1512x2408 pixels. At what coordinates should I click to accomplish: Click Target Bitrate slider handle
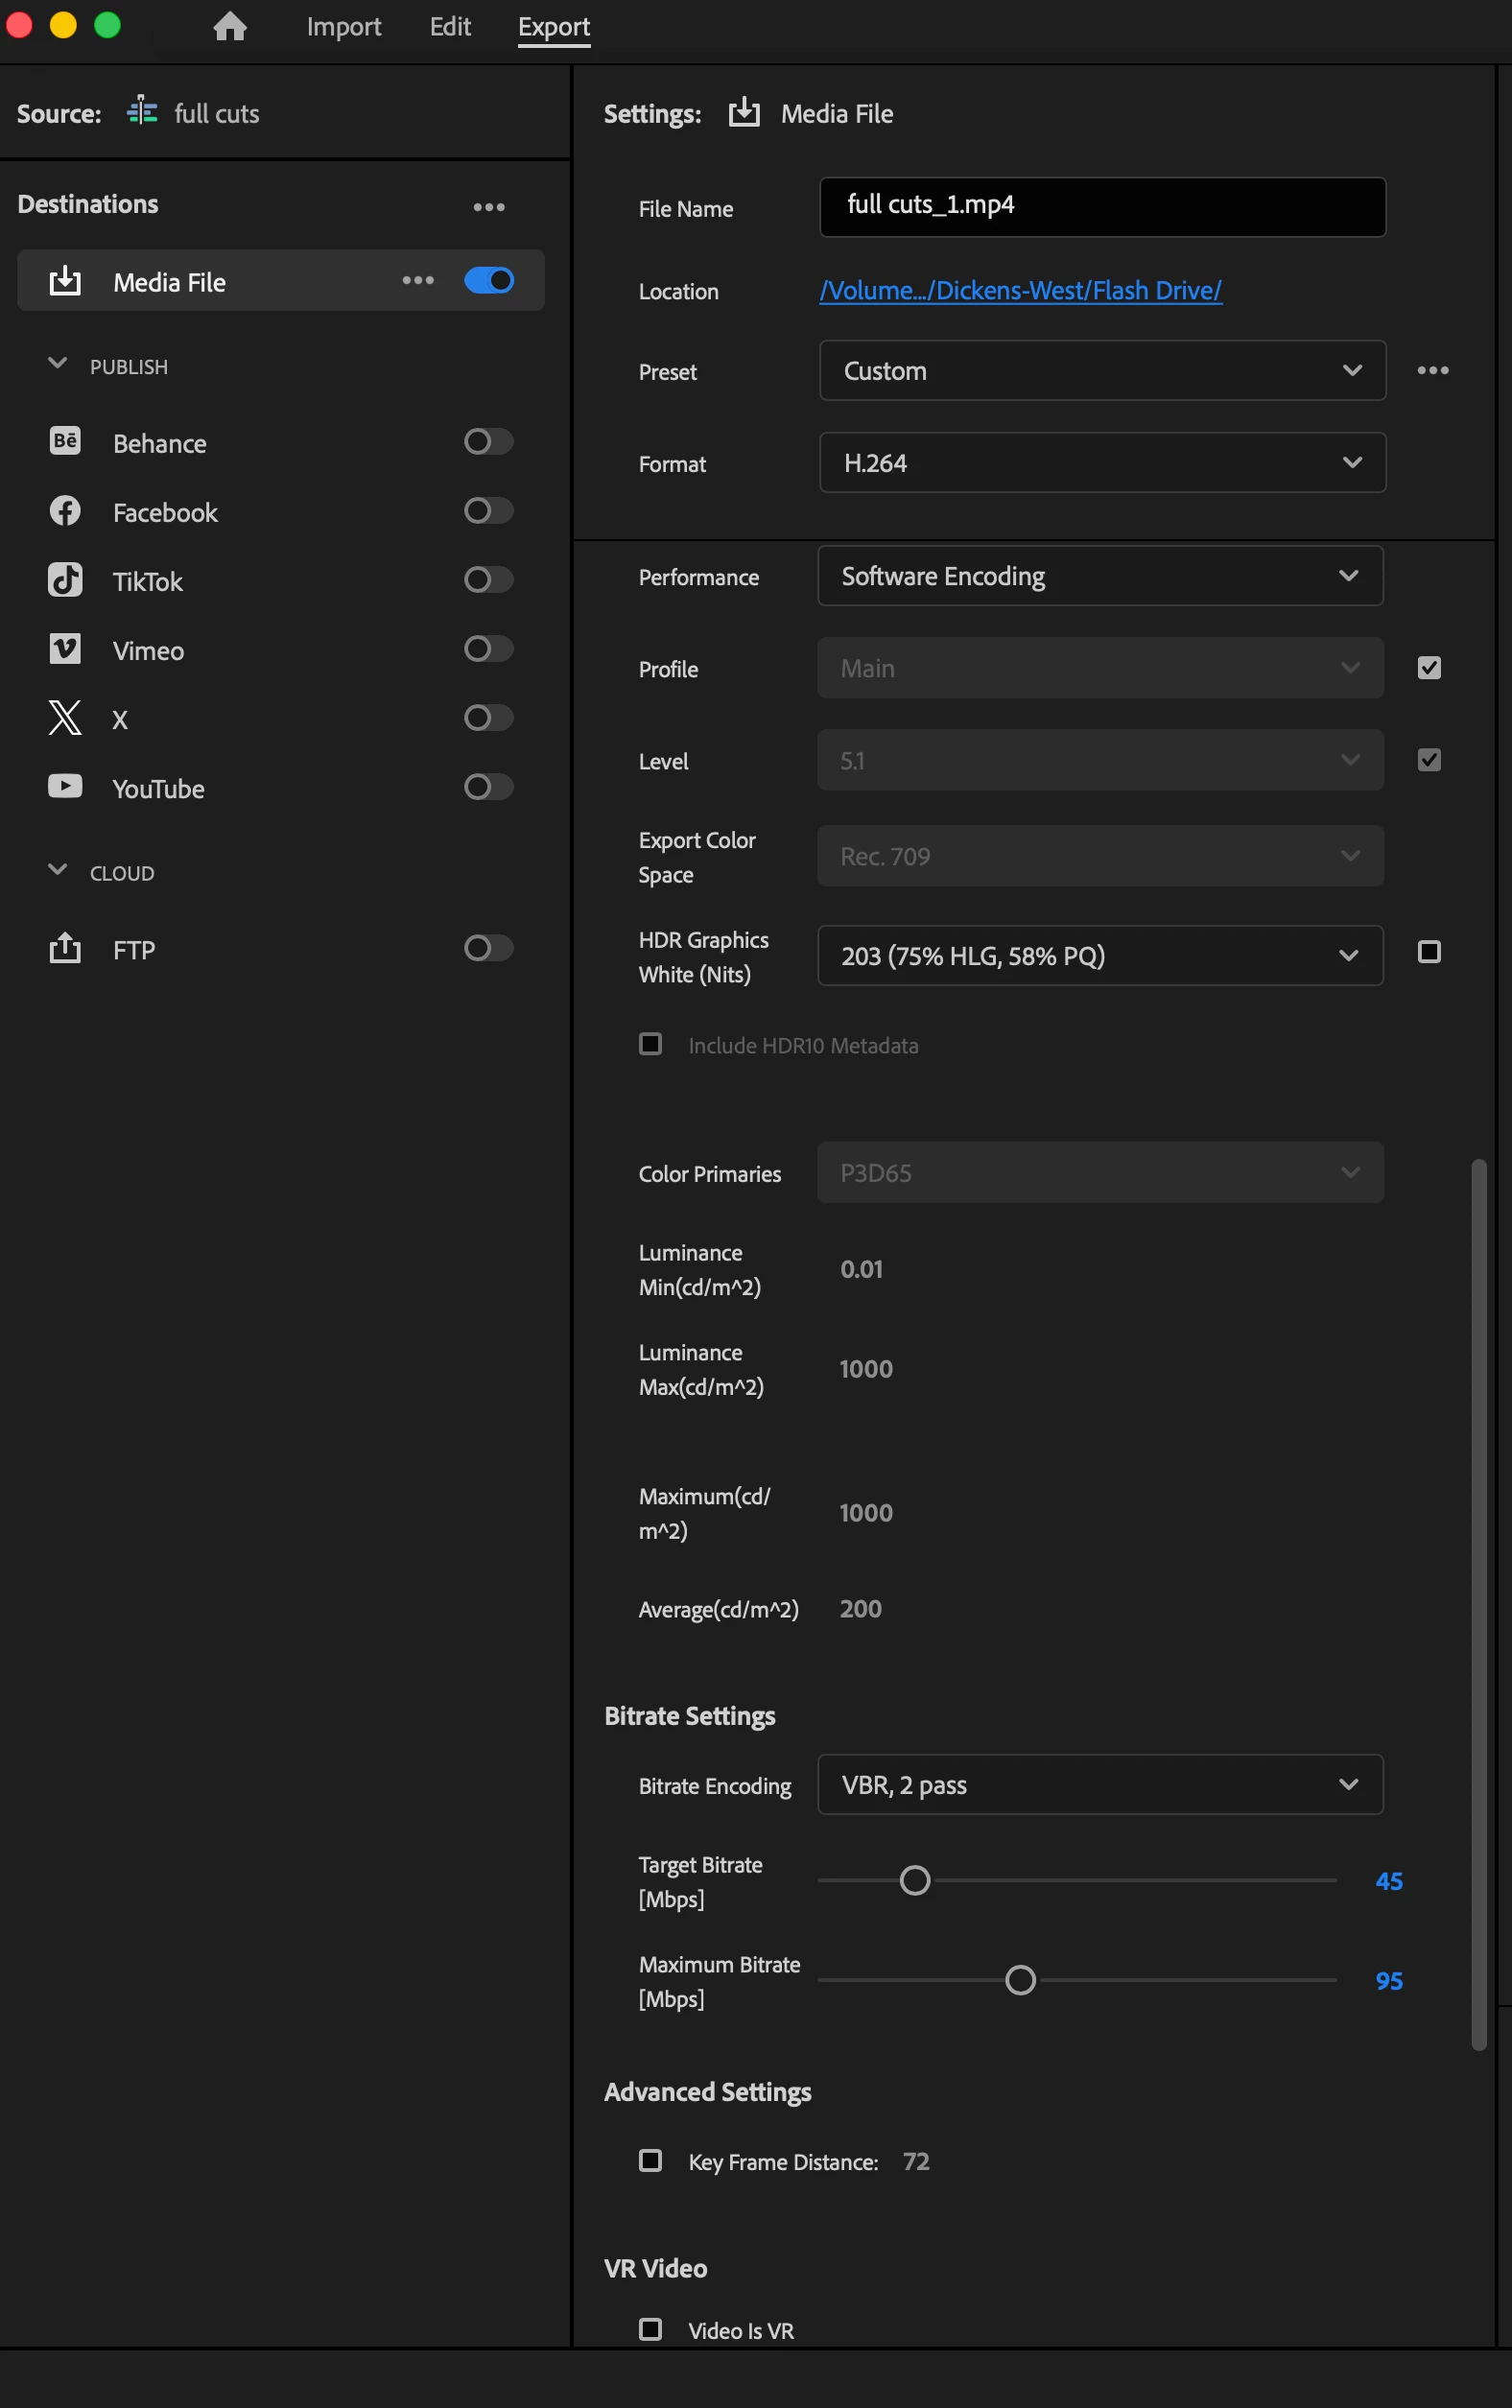tap(915, 1881)
